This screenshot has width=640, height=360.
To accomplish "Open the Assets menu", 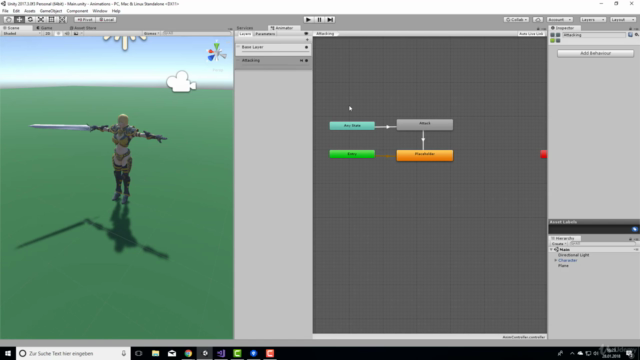I will 30,11.
